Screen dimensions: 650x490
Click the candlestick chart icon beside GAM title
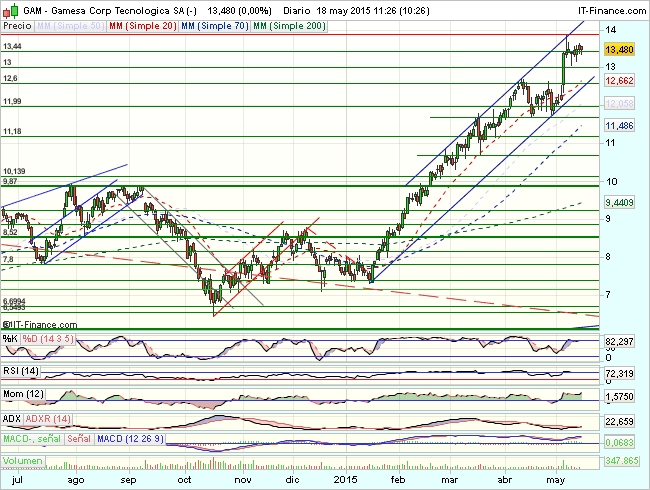pos(10,10)
